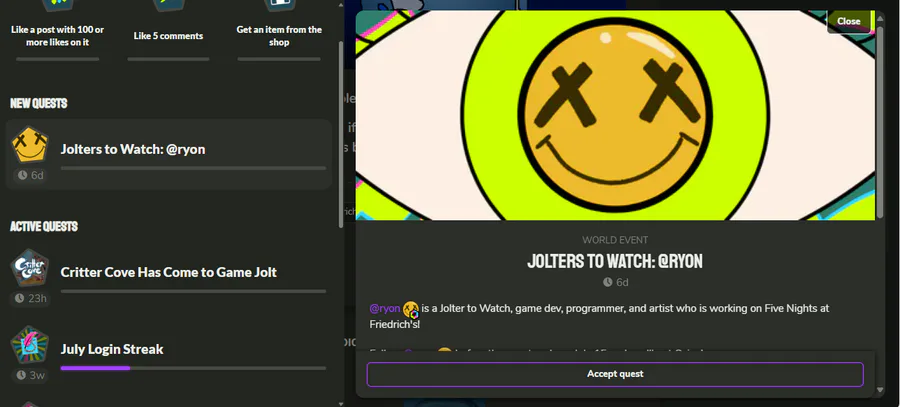Click the Accept quest button
900x407 pixels.
(x=615, y=374)
